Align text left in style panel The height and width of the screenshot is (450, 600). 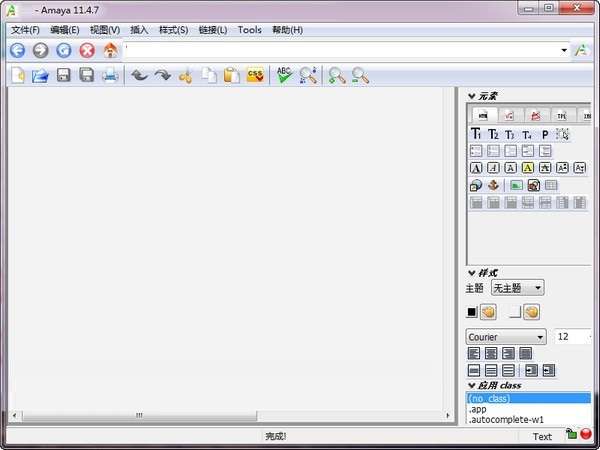[x=474, y=353]
